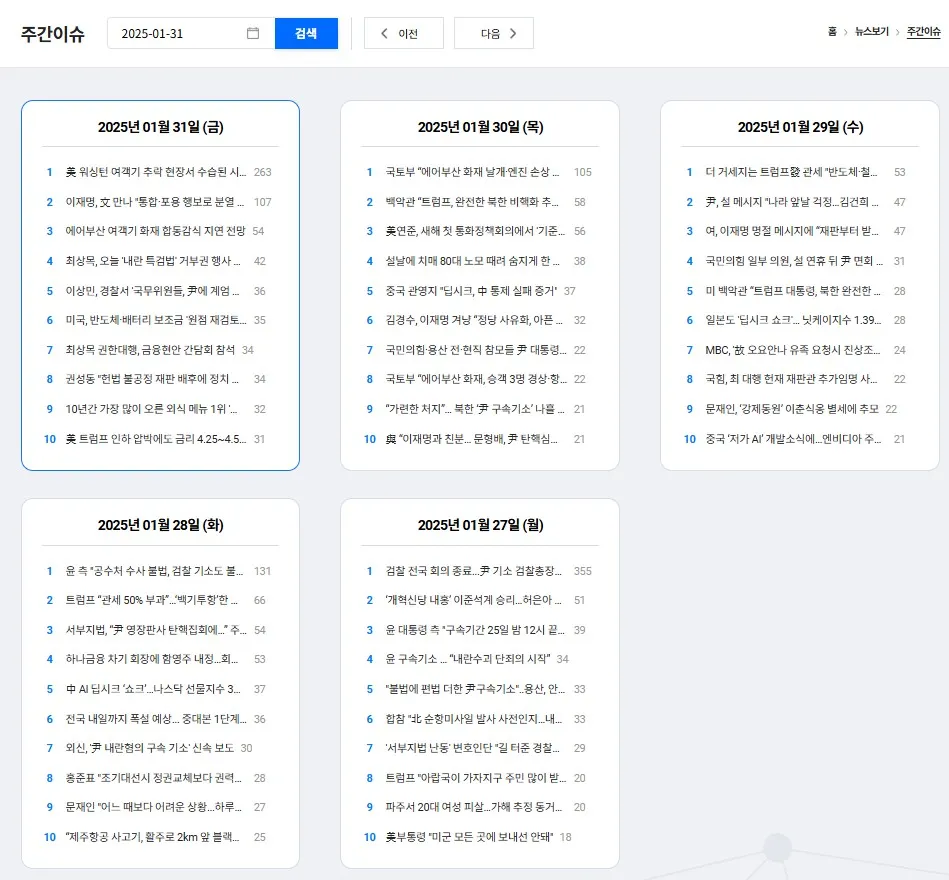Open headline 파주서 20대 여성 피살…가해 추정 동거
Screen dimensions: 949x880
pos(473,807)
